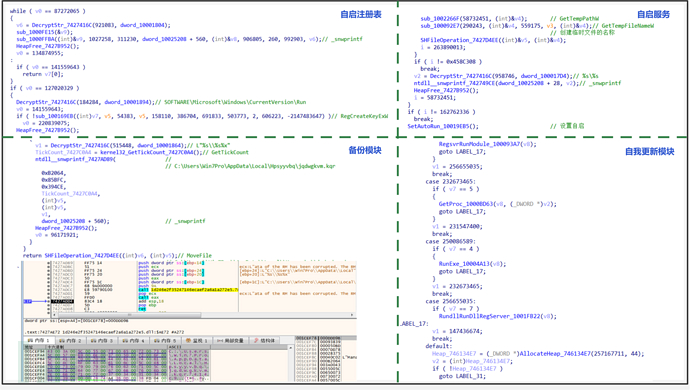
Task: Click 'case 232673465:' label
Action: coord(451,181)
